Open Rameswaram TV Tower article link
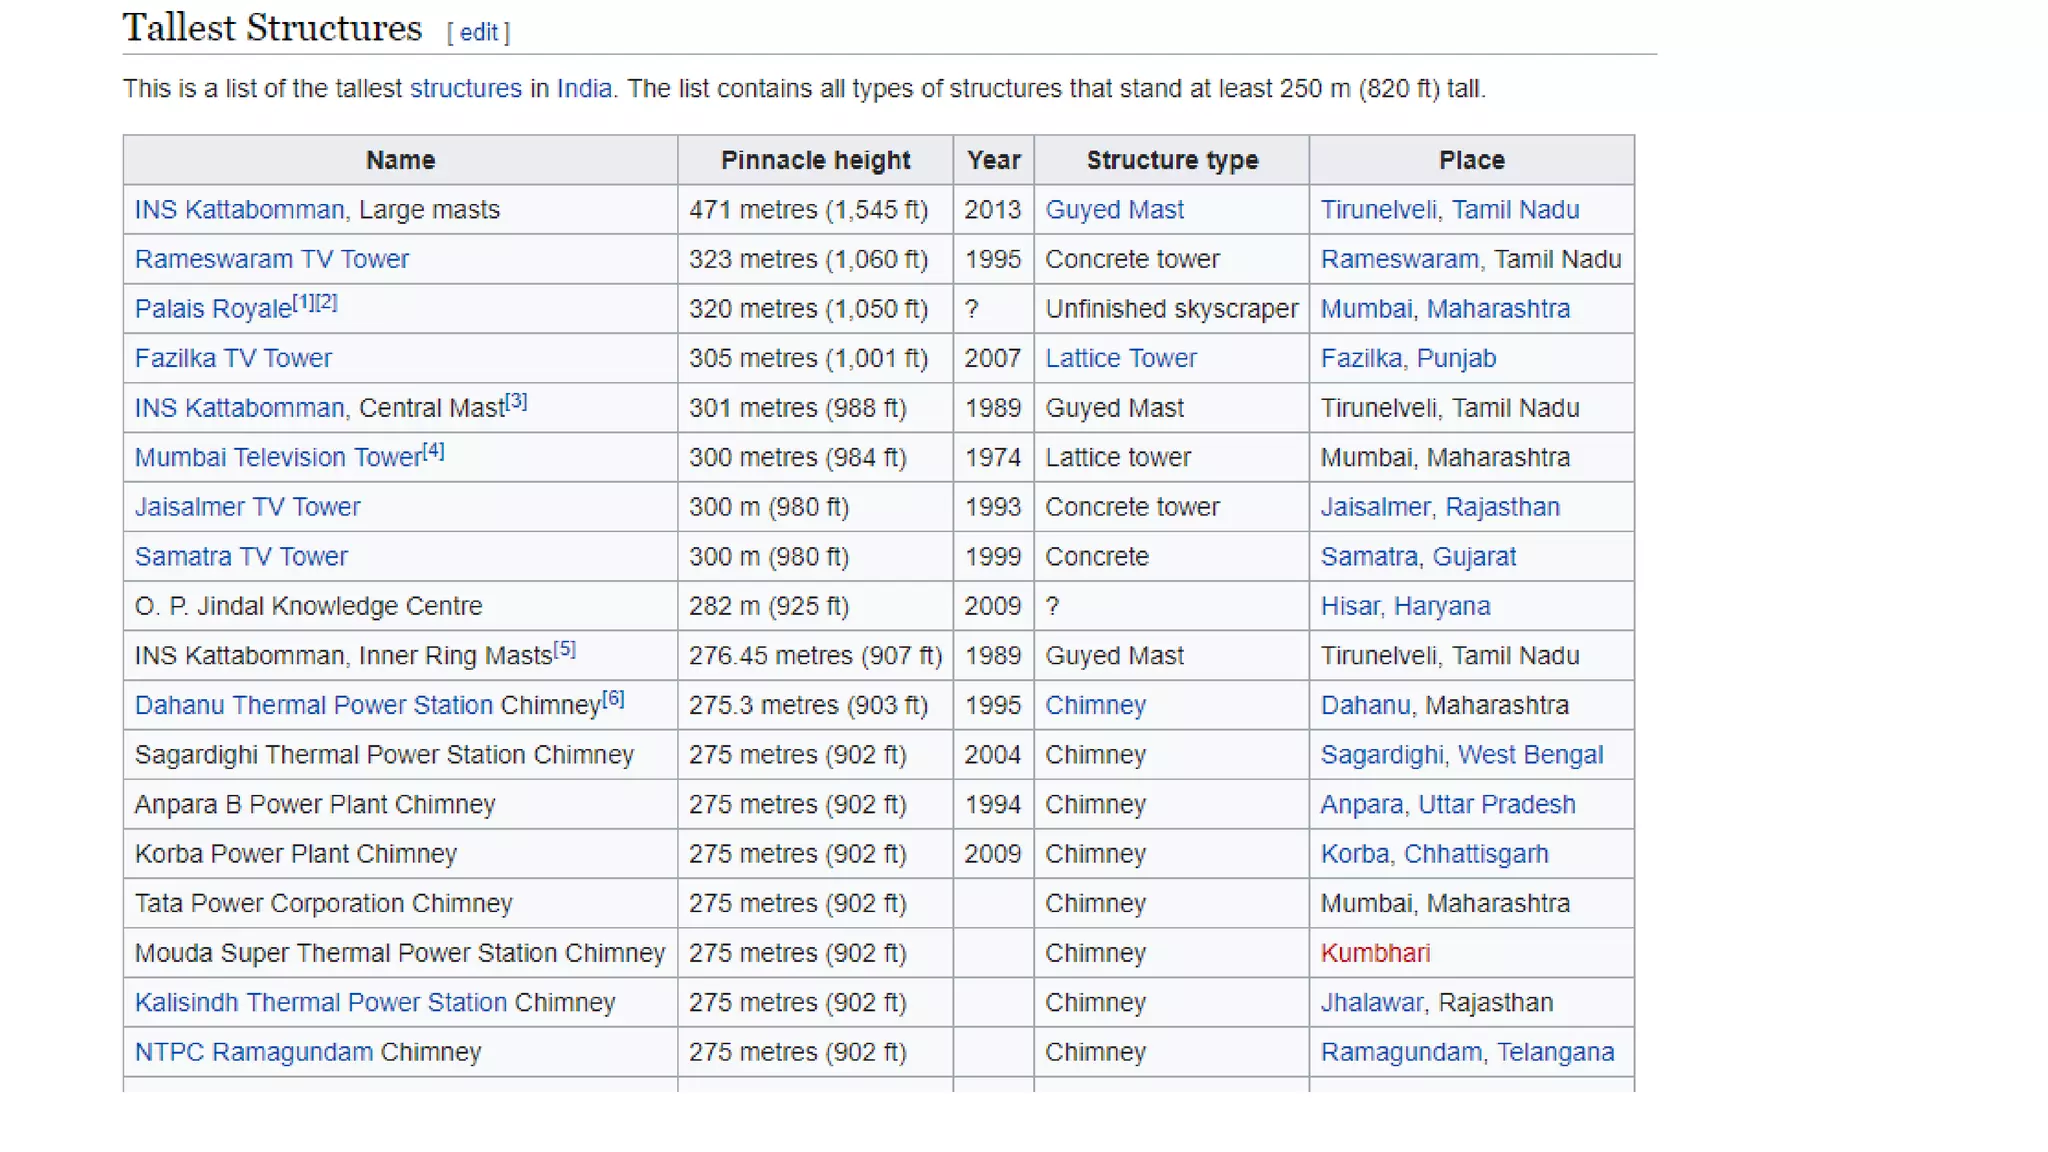The width and height of the screenshot is (2048, 1152). point(271,259)
